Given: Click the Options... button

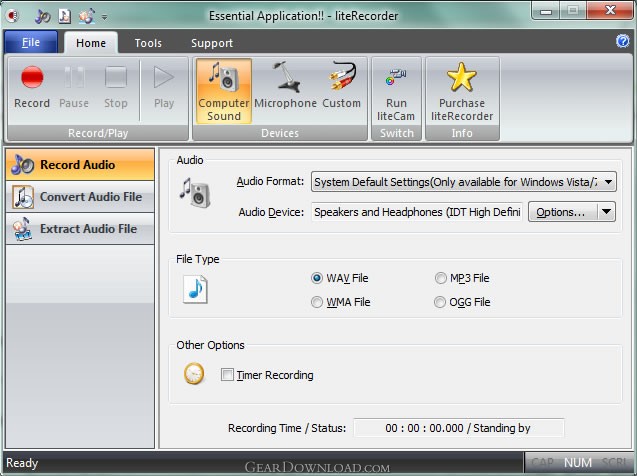Looking at the screenshot, I should click(x=563, y=212).
